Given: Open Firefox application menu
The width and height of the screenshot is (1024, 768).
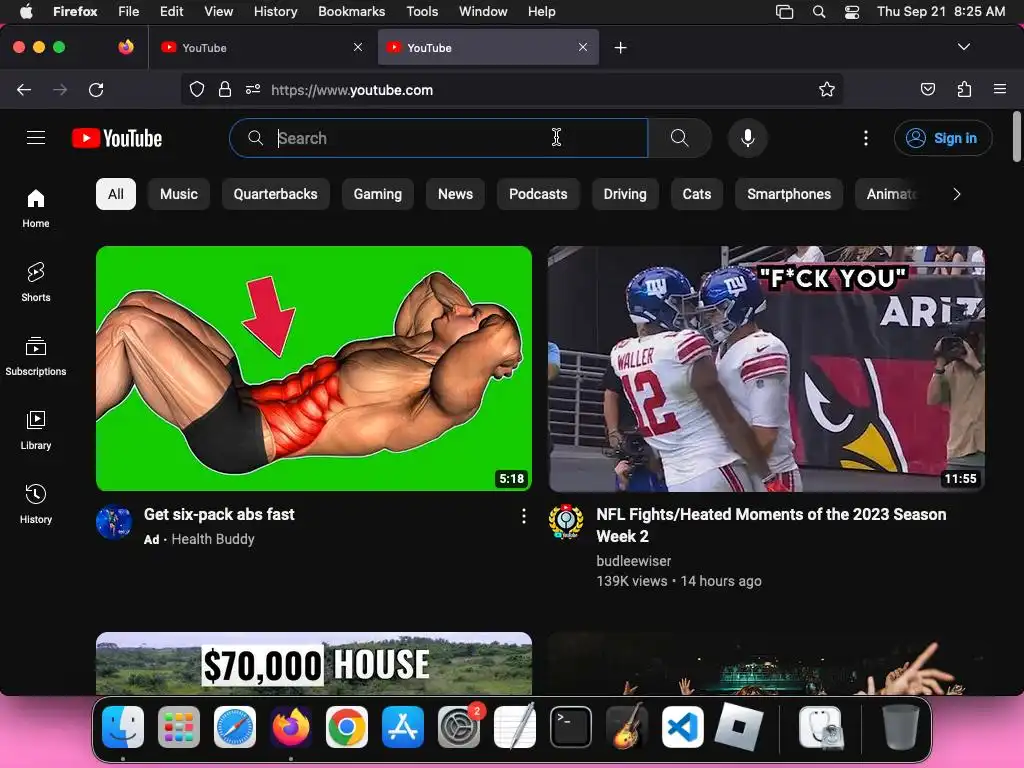Looking at the screenshot, I should [x=1000, y=89].
